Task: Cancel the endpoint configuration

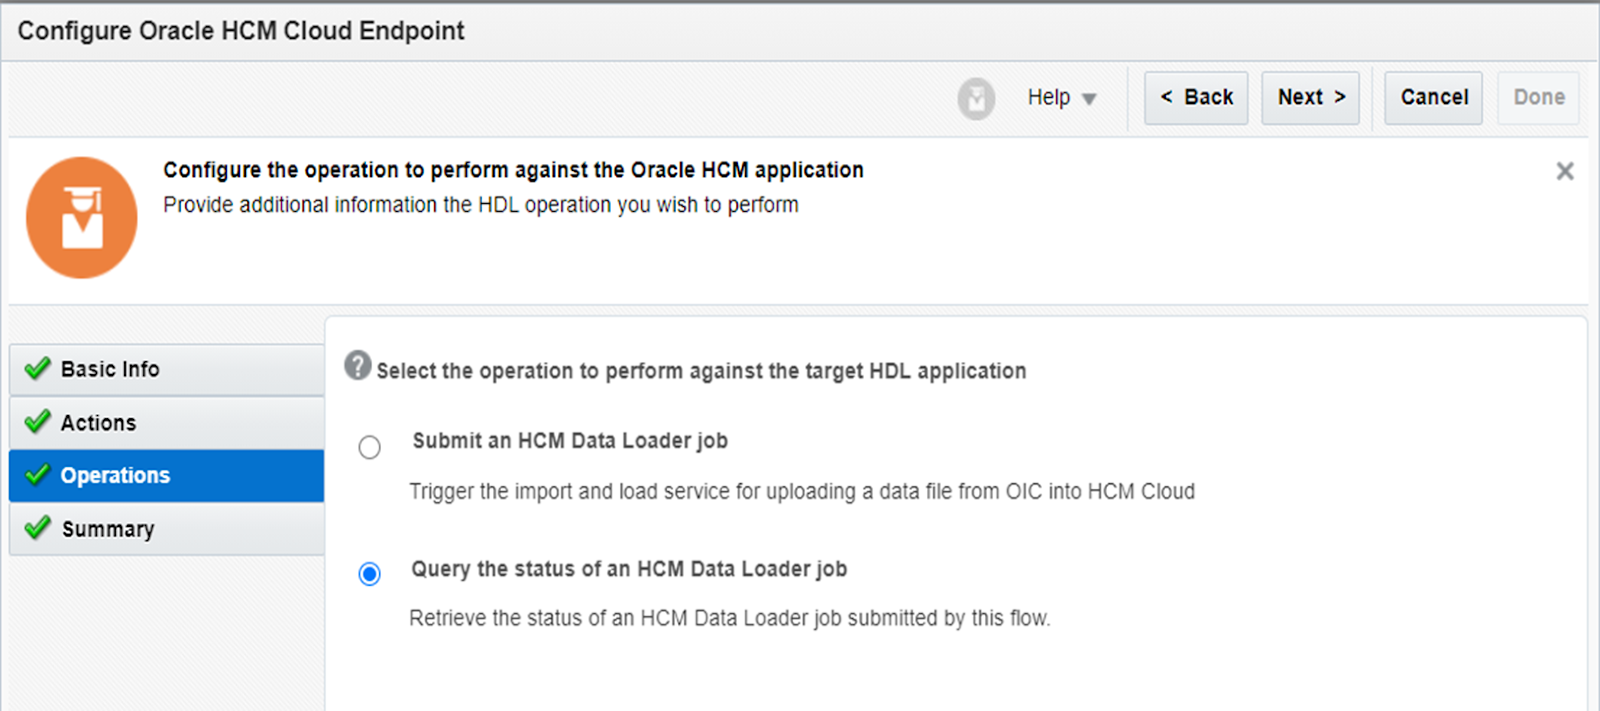Action: pyautogui.click(x=1433, y=98)
